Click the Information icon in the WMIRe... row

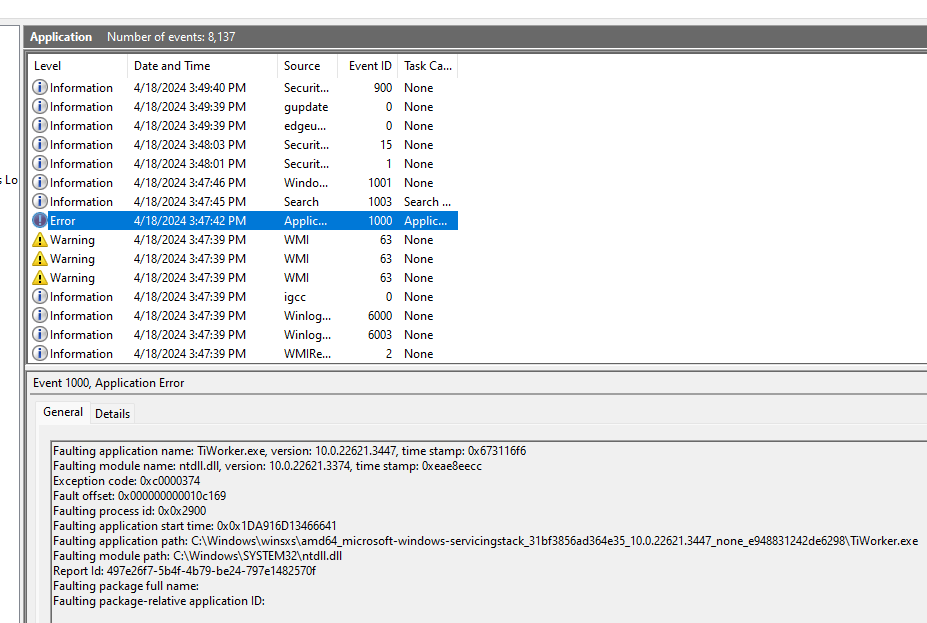(x=40, y=353)
